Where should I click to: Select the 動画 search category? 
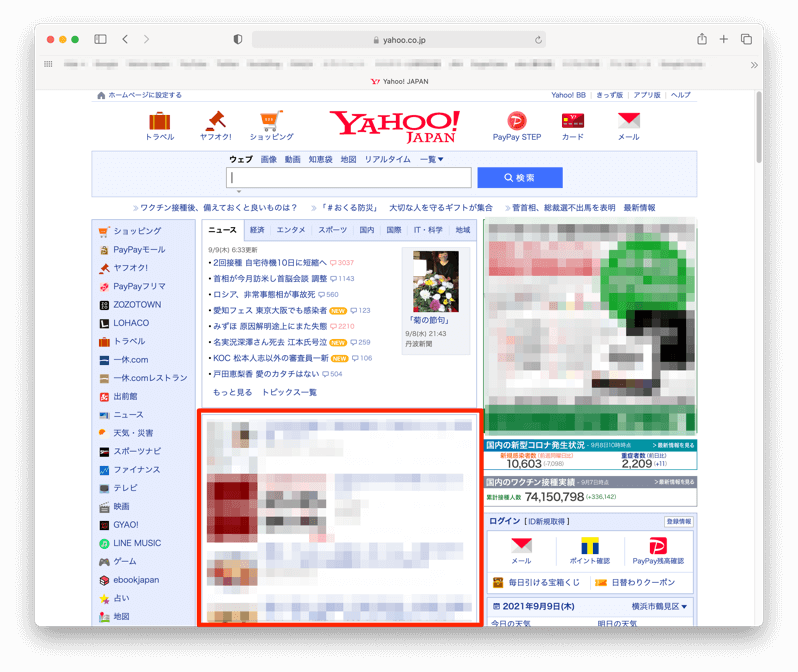pyautogui.click(x=293, y=159)
